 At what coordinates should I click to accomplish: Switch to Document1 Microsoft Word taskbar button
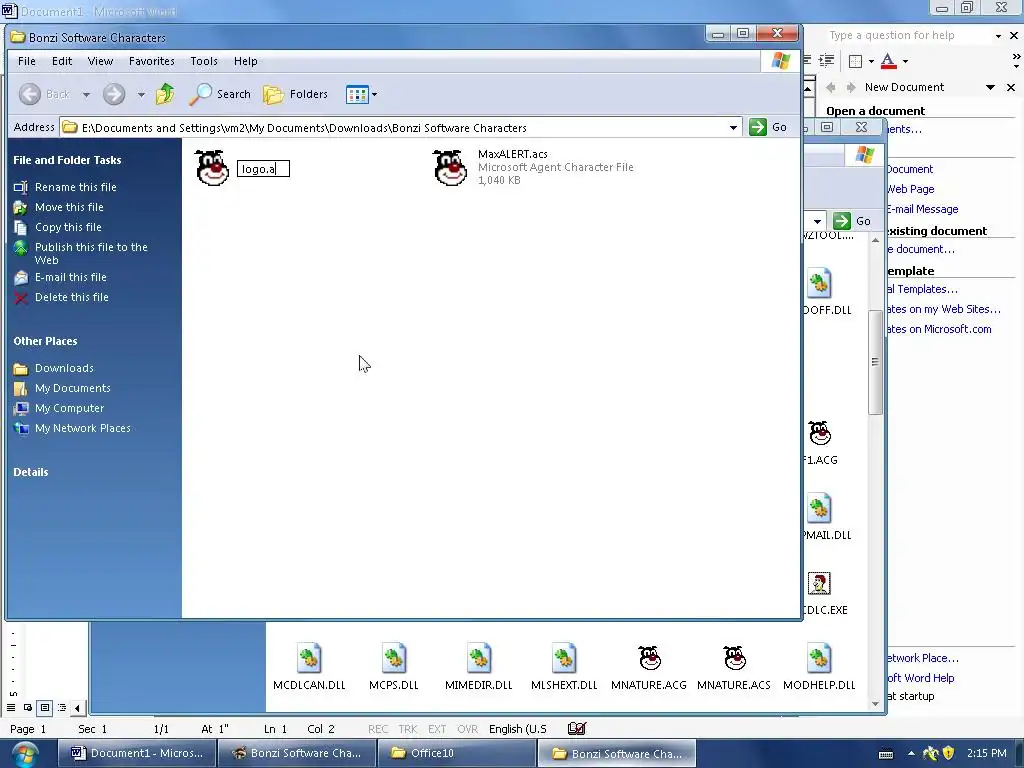(x=136, y=753)
